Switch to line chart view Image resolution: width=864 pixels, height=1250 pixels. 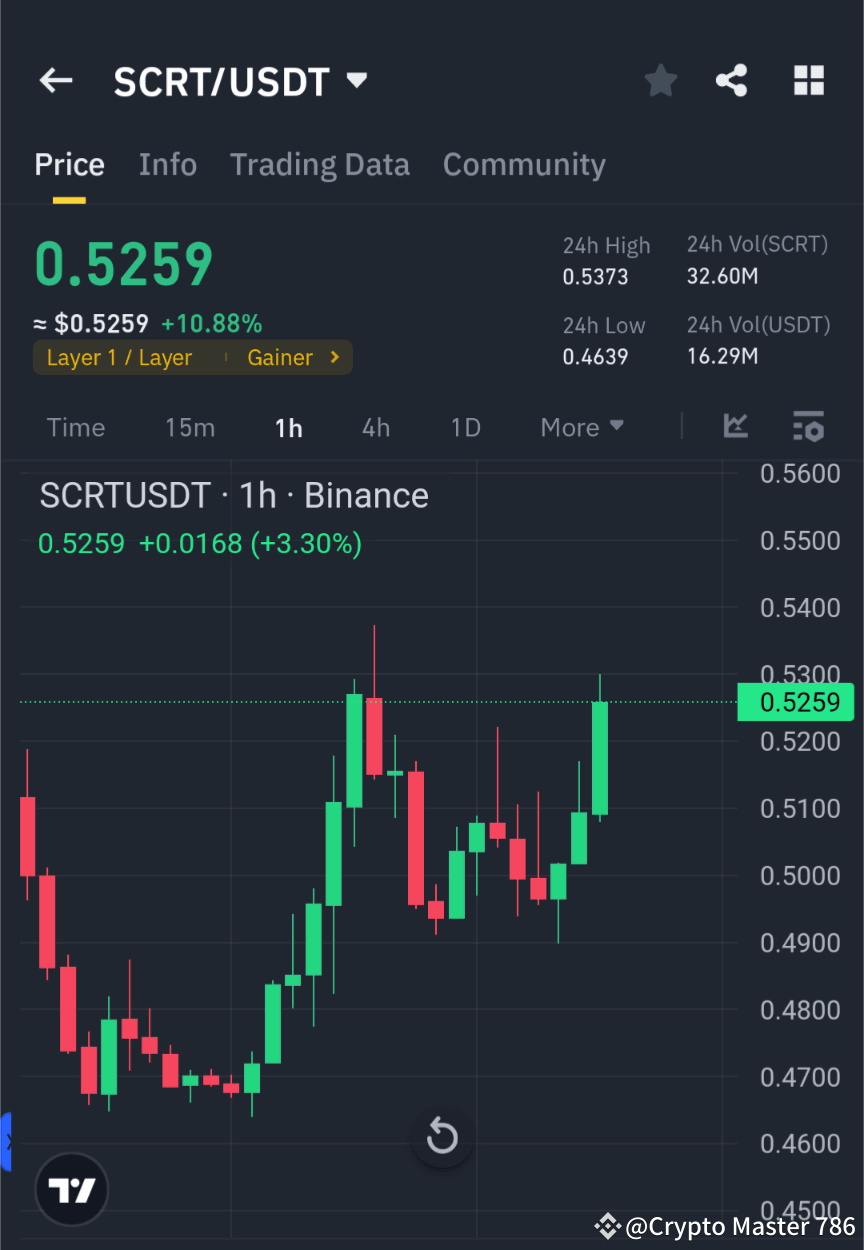736,427
